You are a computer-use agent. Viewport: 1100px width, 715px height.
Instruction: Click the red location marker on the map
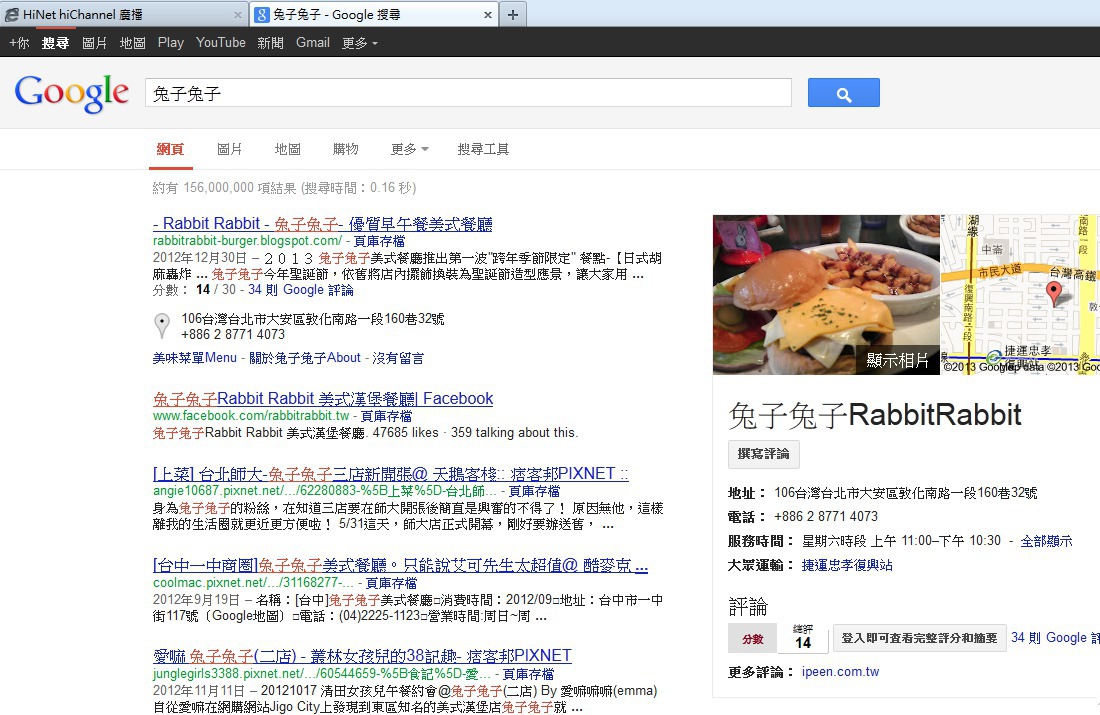point(1054,293)
